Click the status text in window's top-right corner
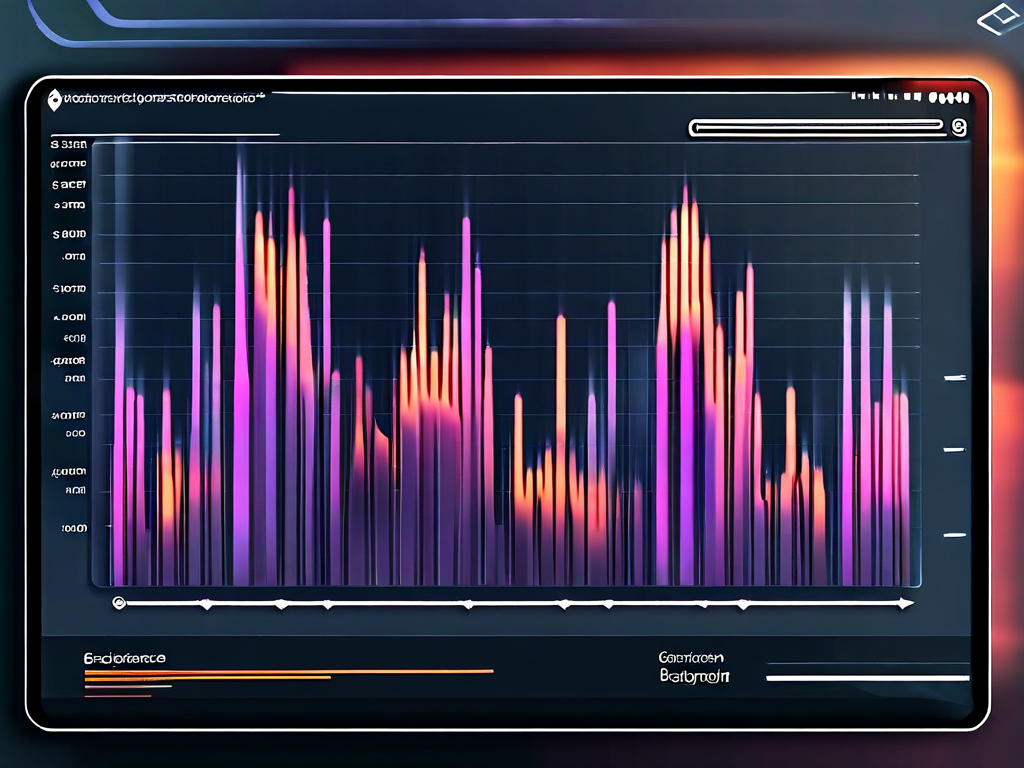1024x768 pixels. (910, 98)
